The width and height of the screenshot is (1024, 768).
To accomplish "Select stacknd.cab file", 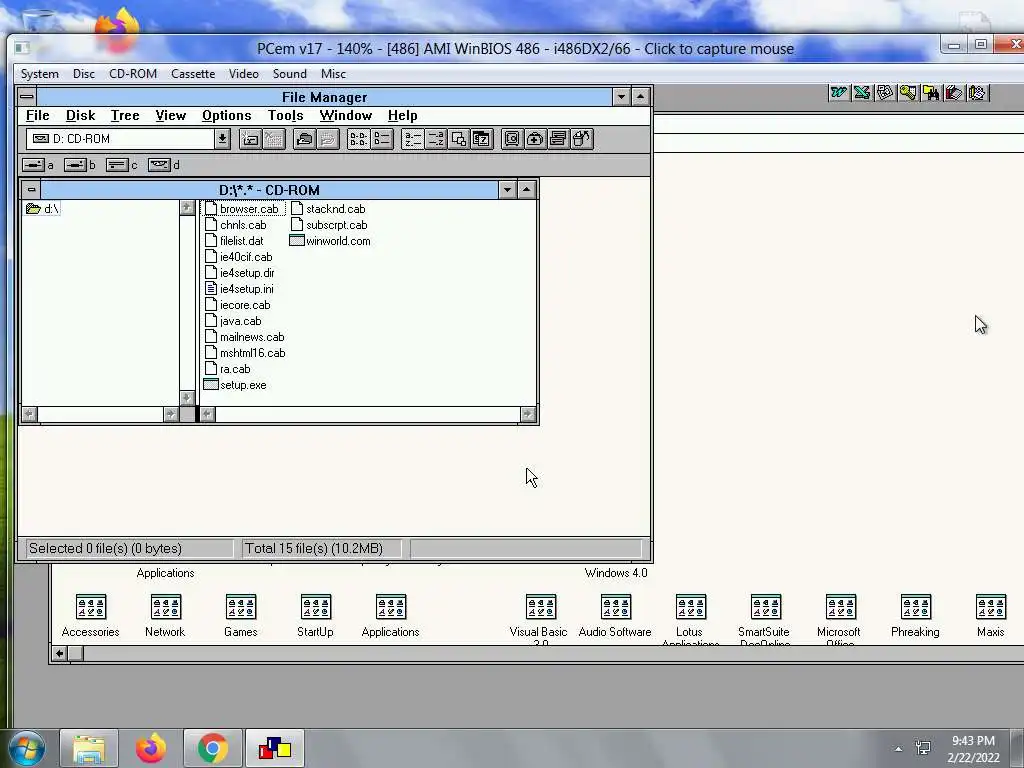I will click(328, 209).
